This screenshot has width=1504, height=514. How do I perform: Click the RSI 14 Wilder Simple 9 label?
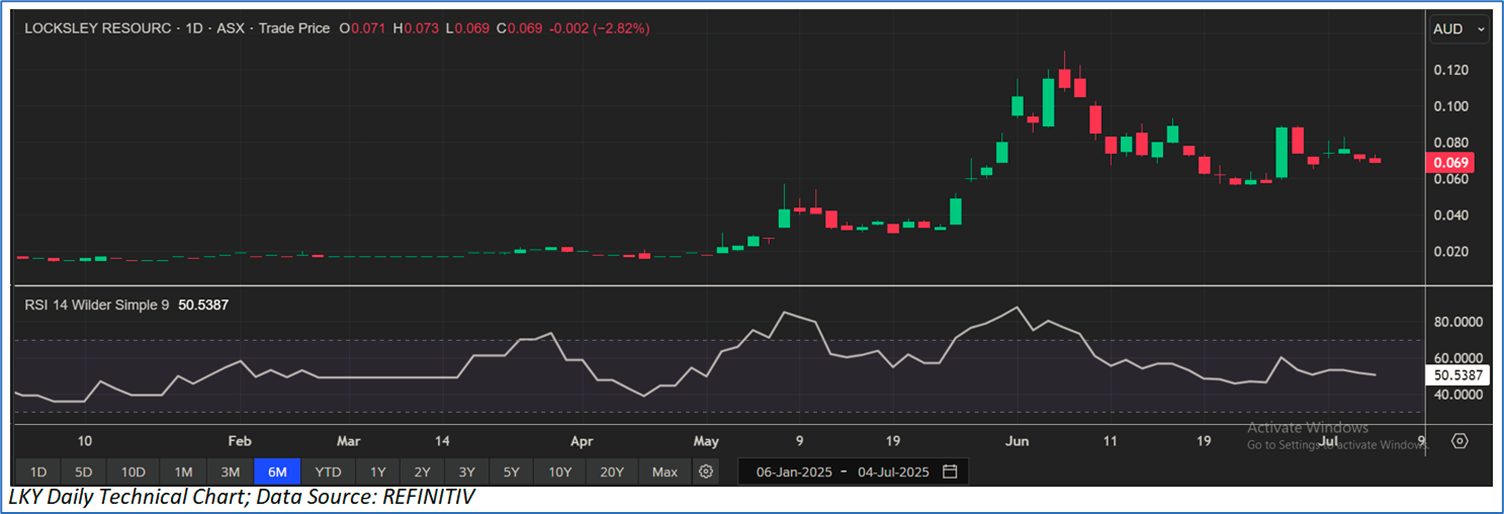tap(97, 304)
